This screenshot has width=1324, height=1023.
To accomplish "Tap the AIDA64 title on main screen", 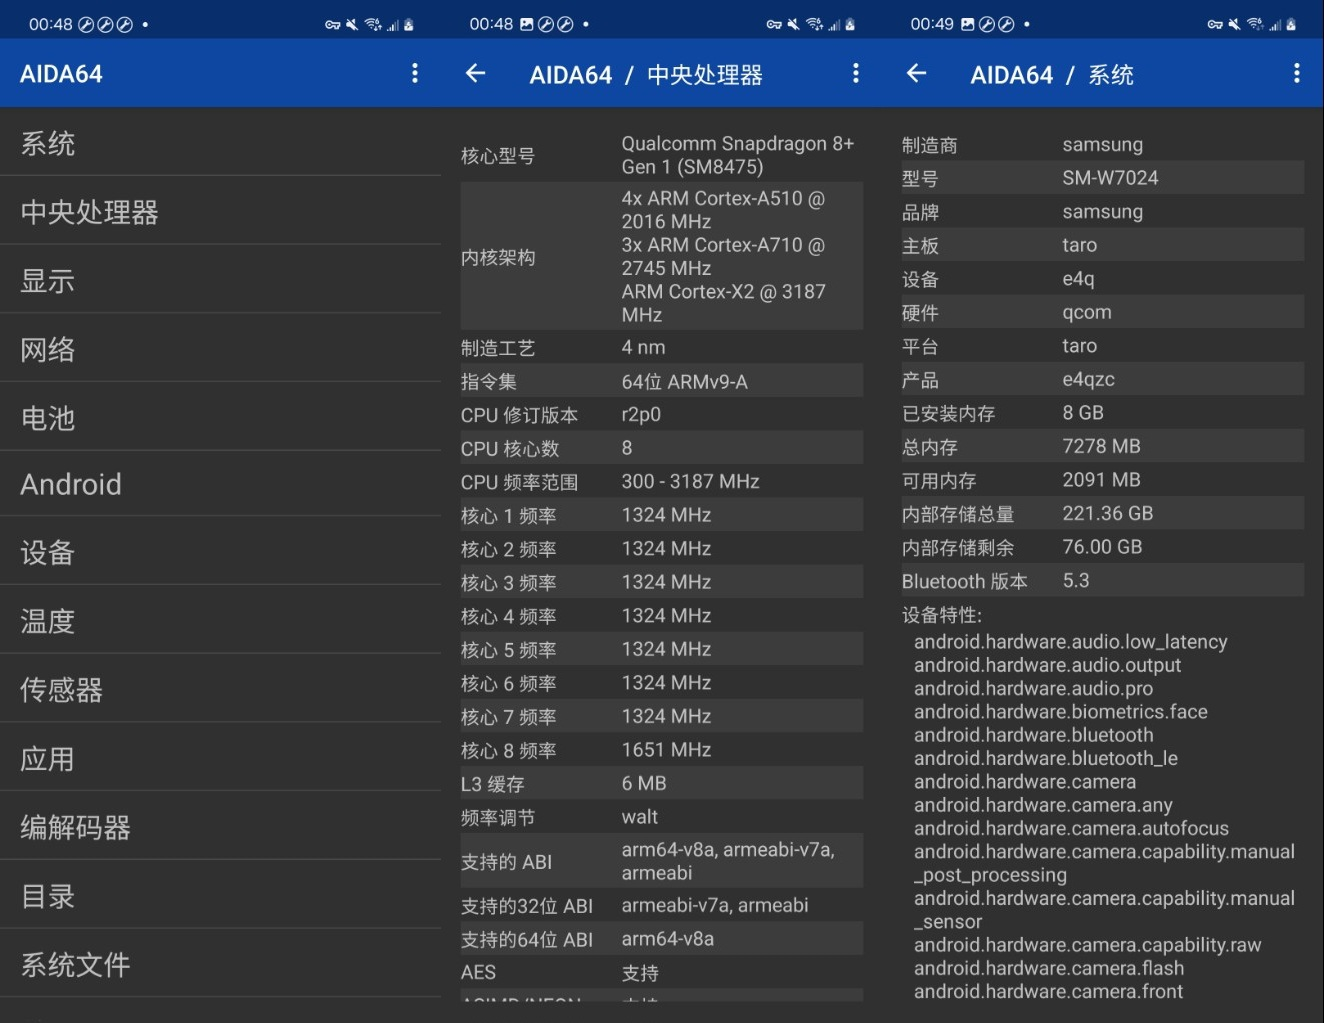I will point(61,73).
